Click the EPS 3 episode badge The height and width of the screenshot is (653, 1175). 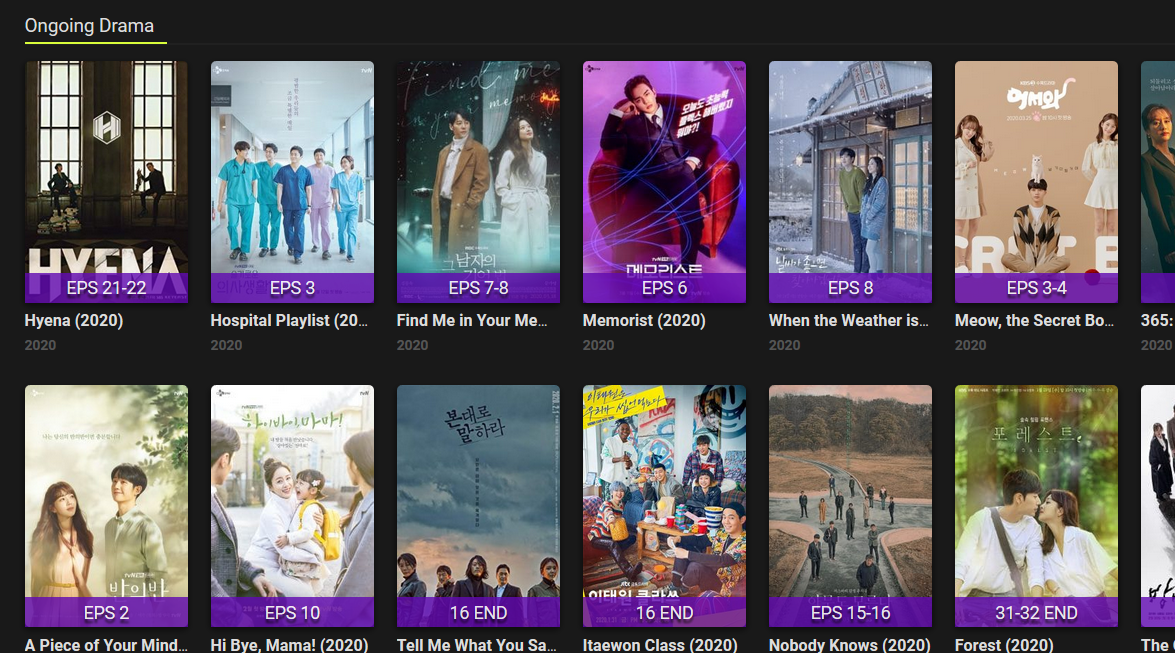coord(292,288)
